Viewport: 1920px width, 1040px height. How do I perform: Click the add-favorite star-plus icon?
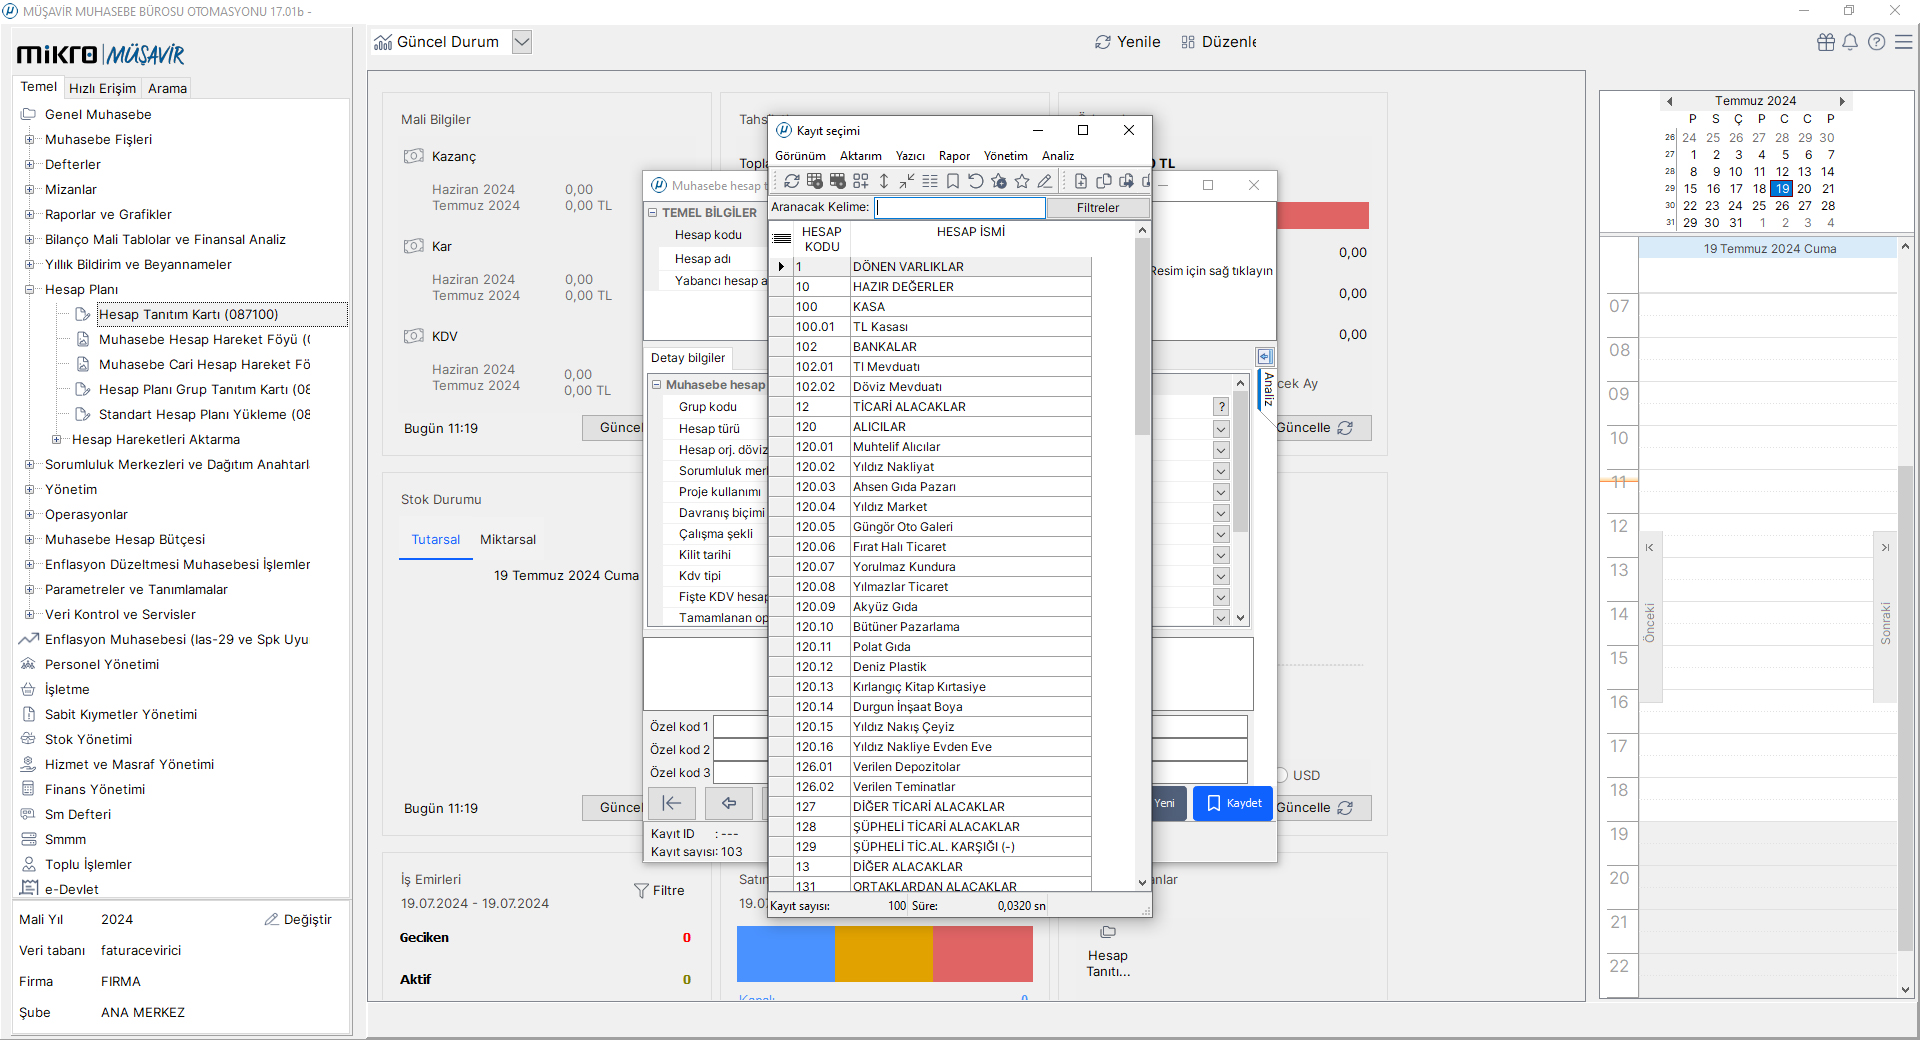[999, 181]
